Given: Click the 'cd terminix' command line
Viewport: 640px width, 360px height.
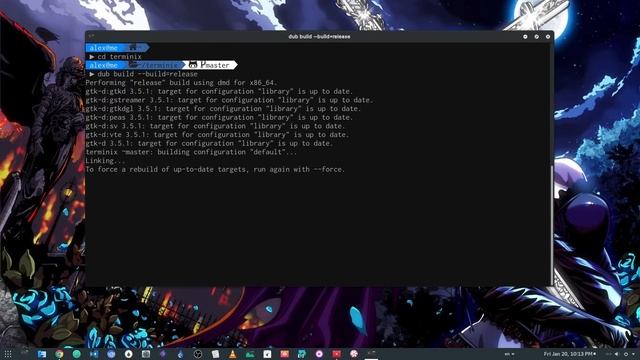Looking at the screenshot, I should (116, 57).
